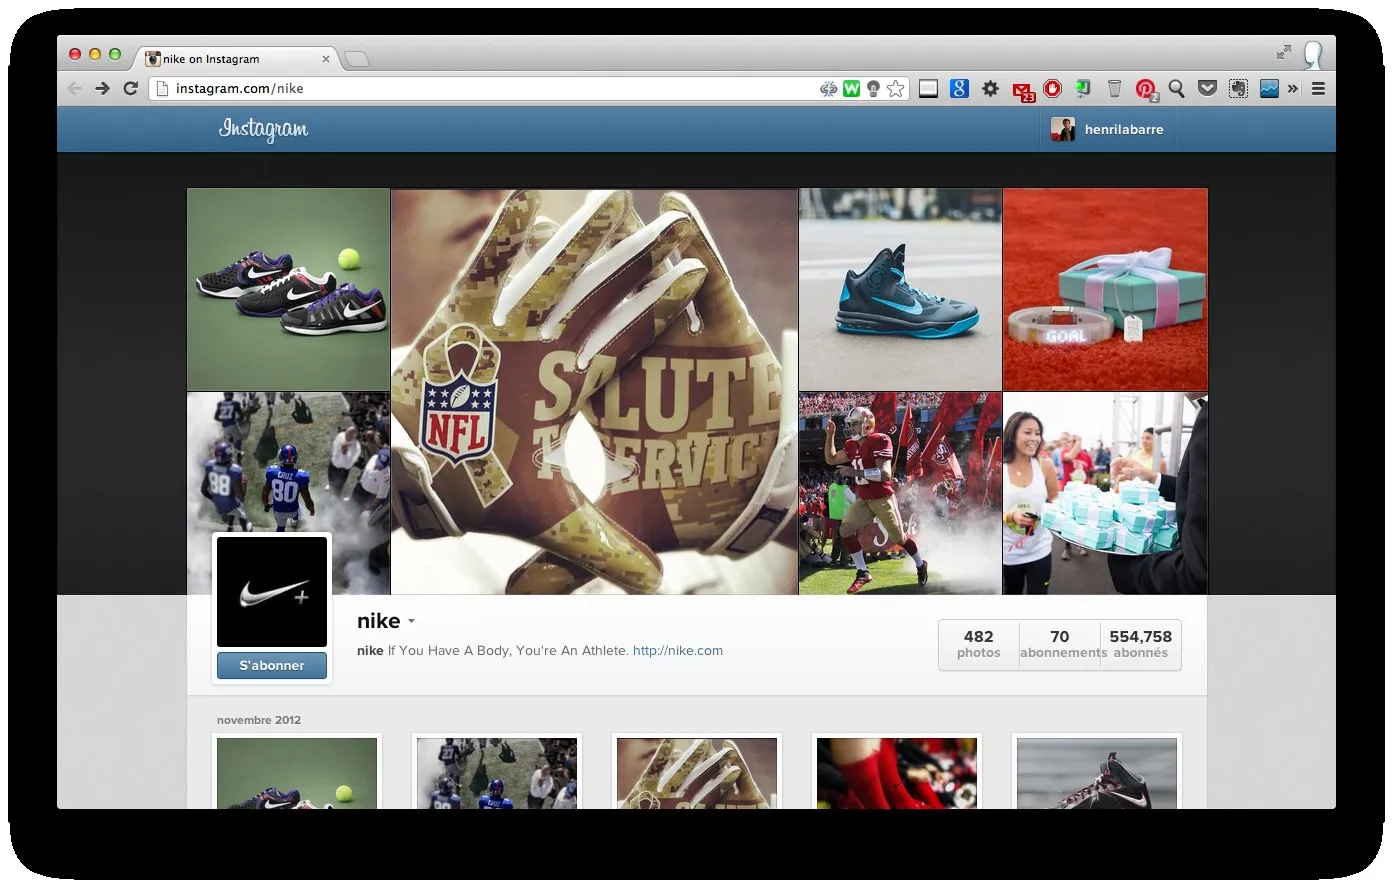Click the henrilabarre profile avatar
The height and width of the screenshot is (888, 1393).
point(1063,129)
